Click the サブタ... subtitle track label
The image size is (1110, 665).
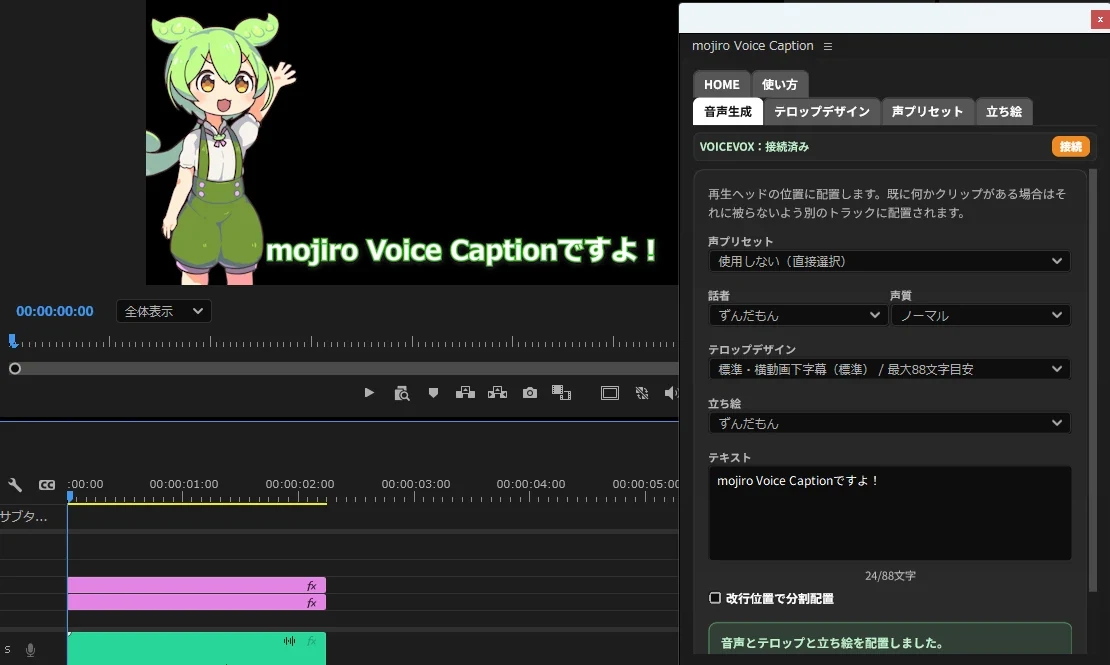pyautogui.click(x=23, y=516)
